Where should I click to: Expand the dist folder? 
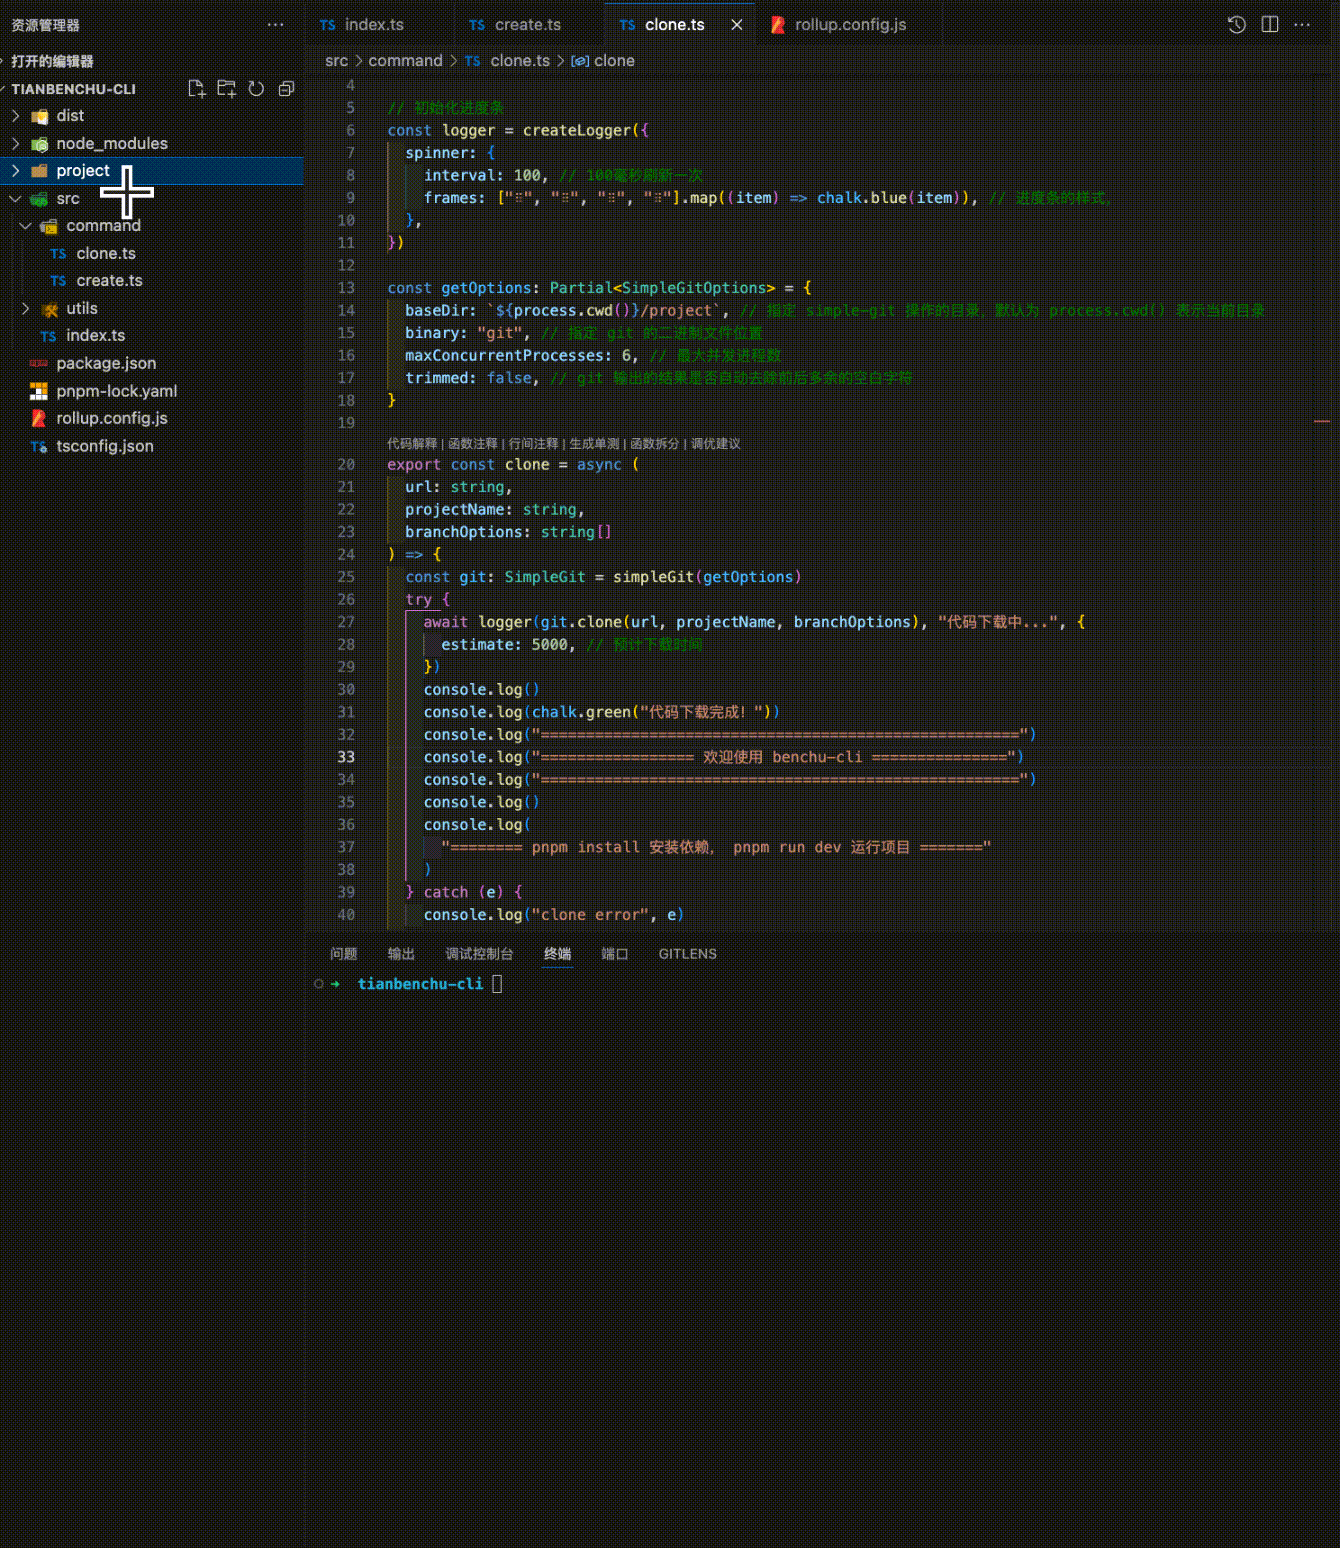(x=16, y=116)
